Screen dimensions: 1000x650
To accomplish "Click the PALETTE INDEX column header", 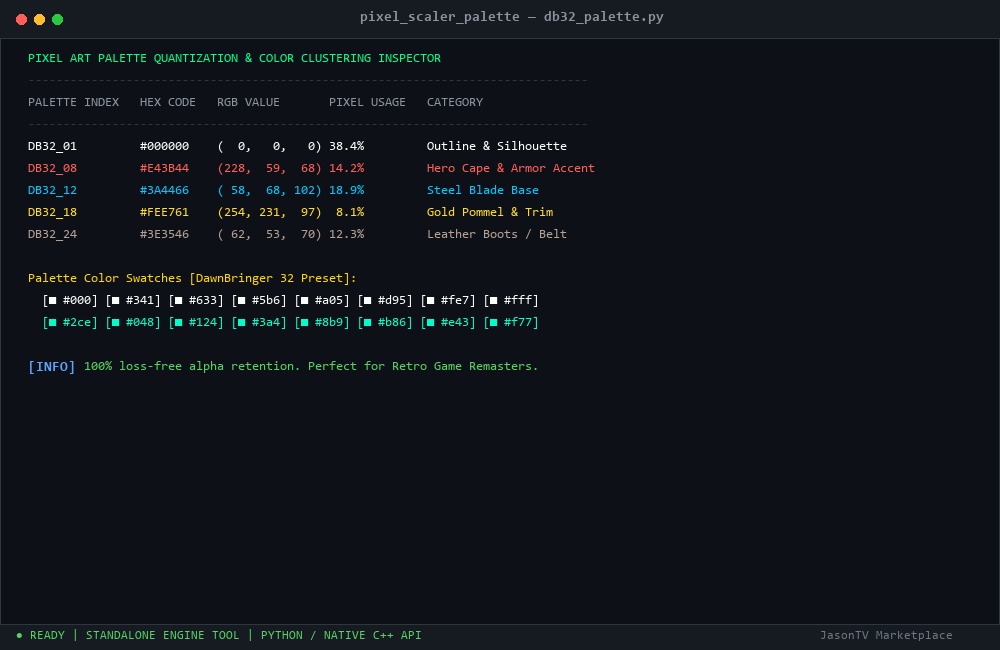I will (73, 102).
